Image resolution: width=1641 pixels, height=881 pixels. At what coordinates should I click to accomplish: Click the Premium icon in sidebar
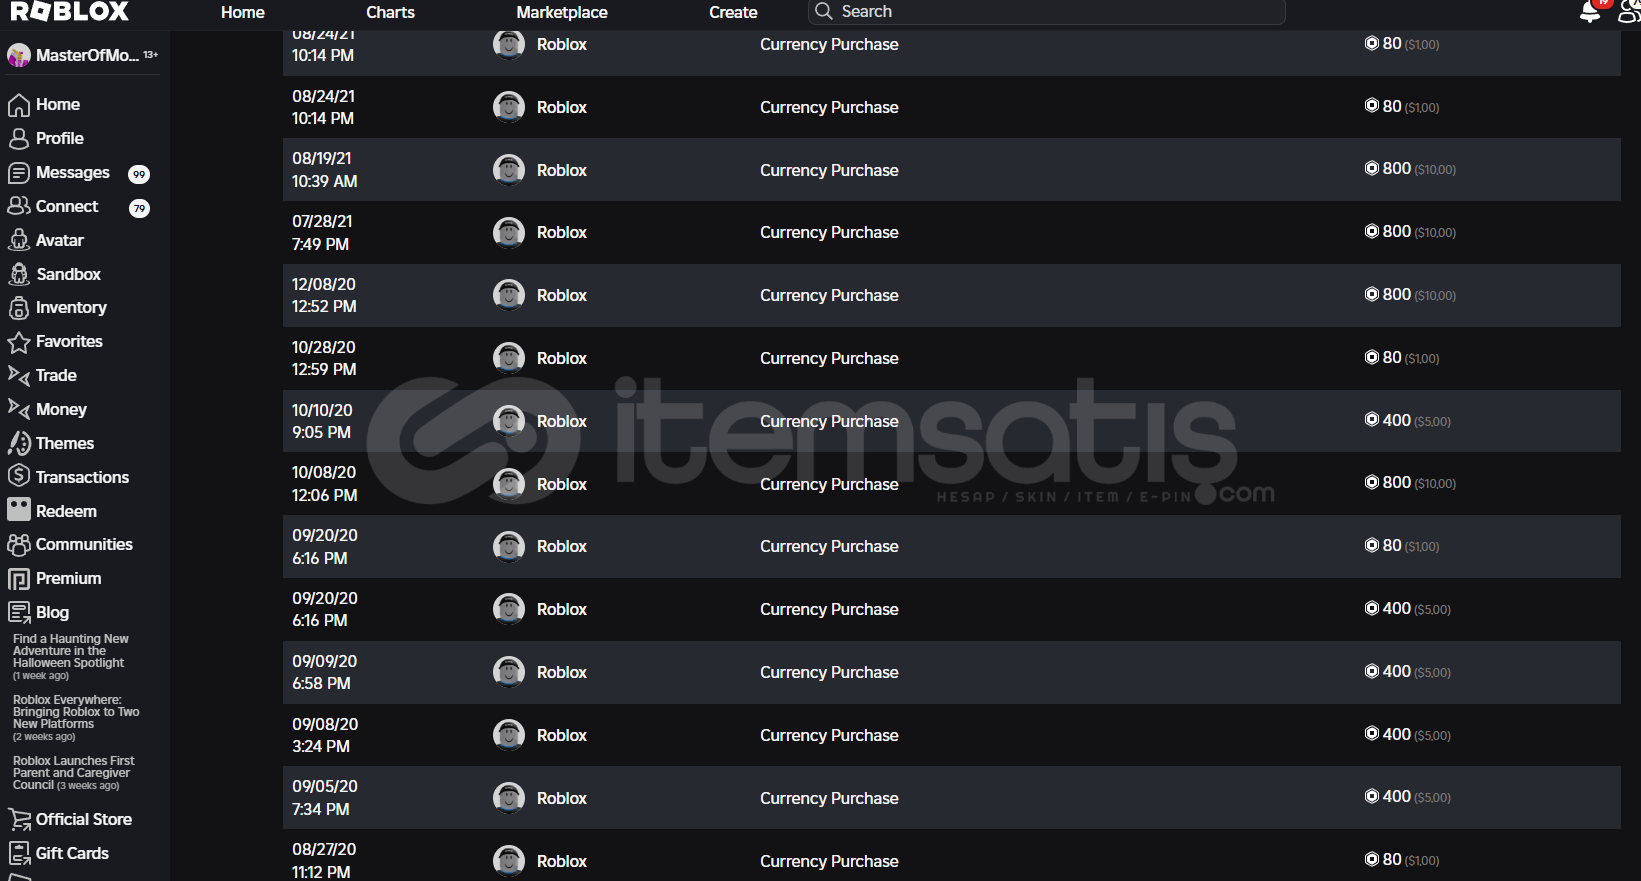19,578
